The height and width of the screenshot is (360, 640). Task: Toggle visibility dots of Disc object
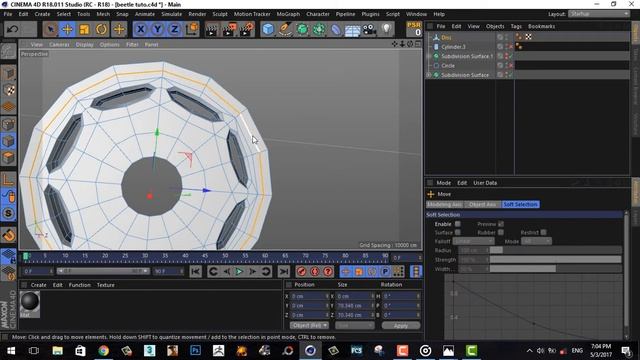click(507, 37)
